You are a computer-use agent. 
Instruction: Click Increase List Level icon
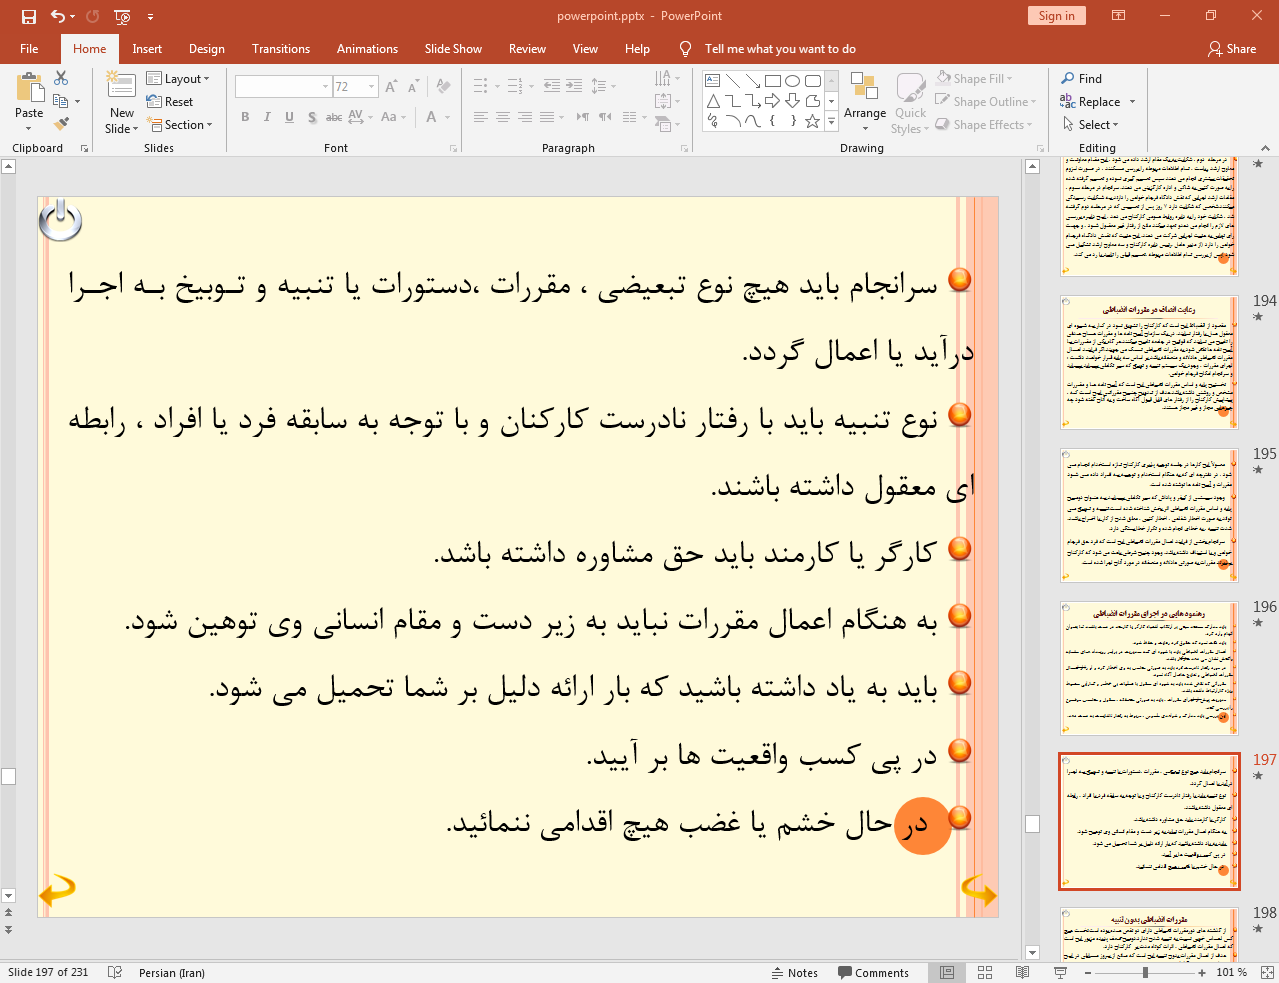point(574,86)
